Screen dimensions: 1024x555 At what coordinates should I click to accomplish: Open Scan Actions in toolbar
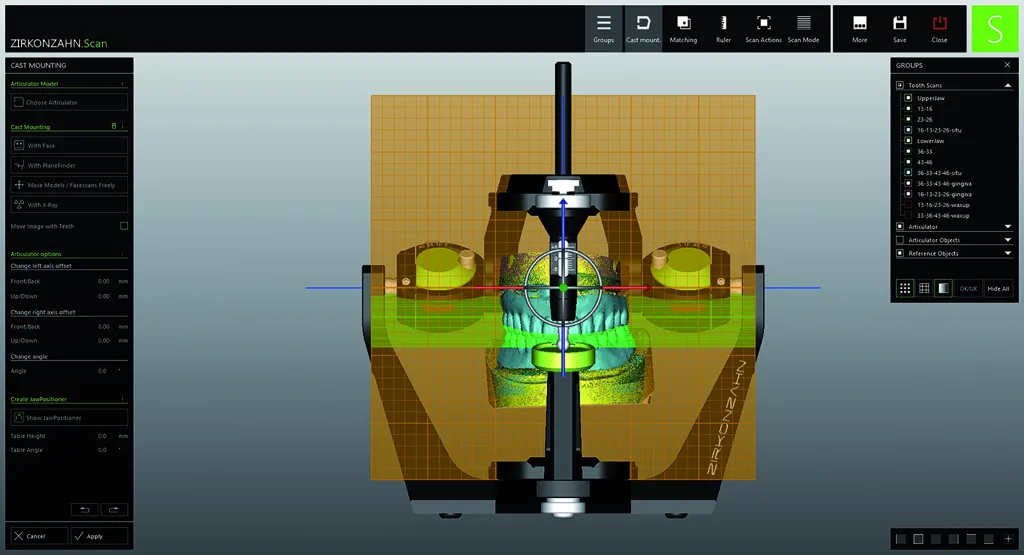pyautogui.click(x=763, y=29)
